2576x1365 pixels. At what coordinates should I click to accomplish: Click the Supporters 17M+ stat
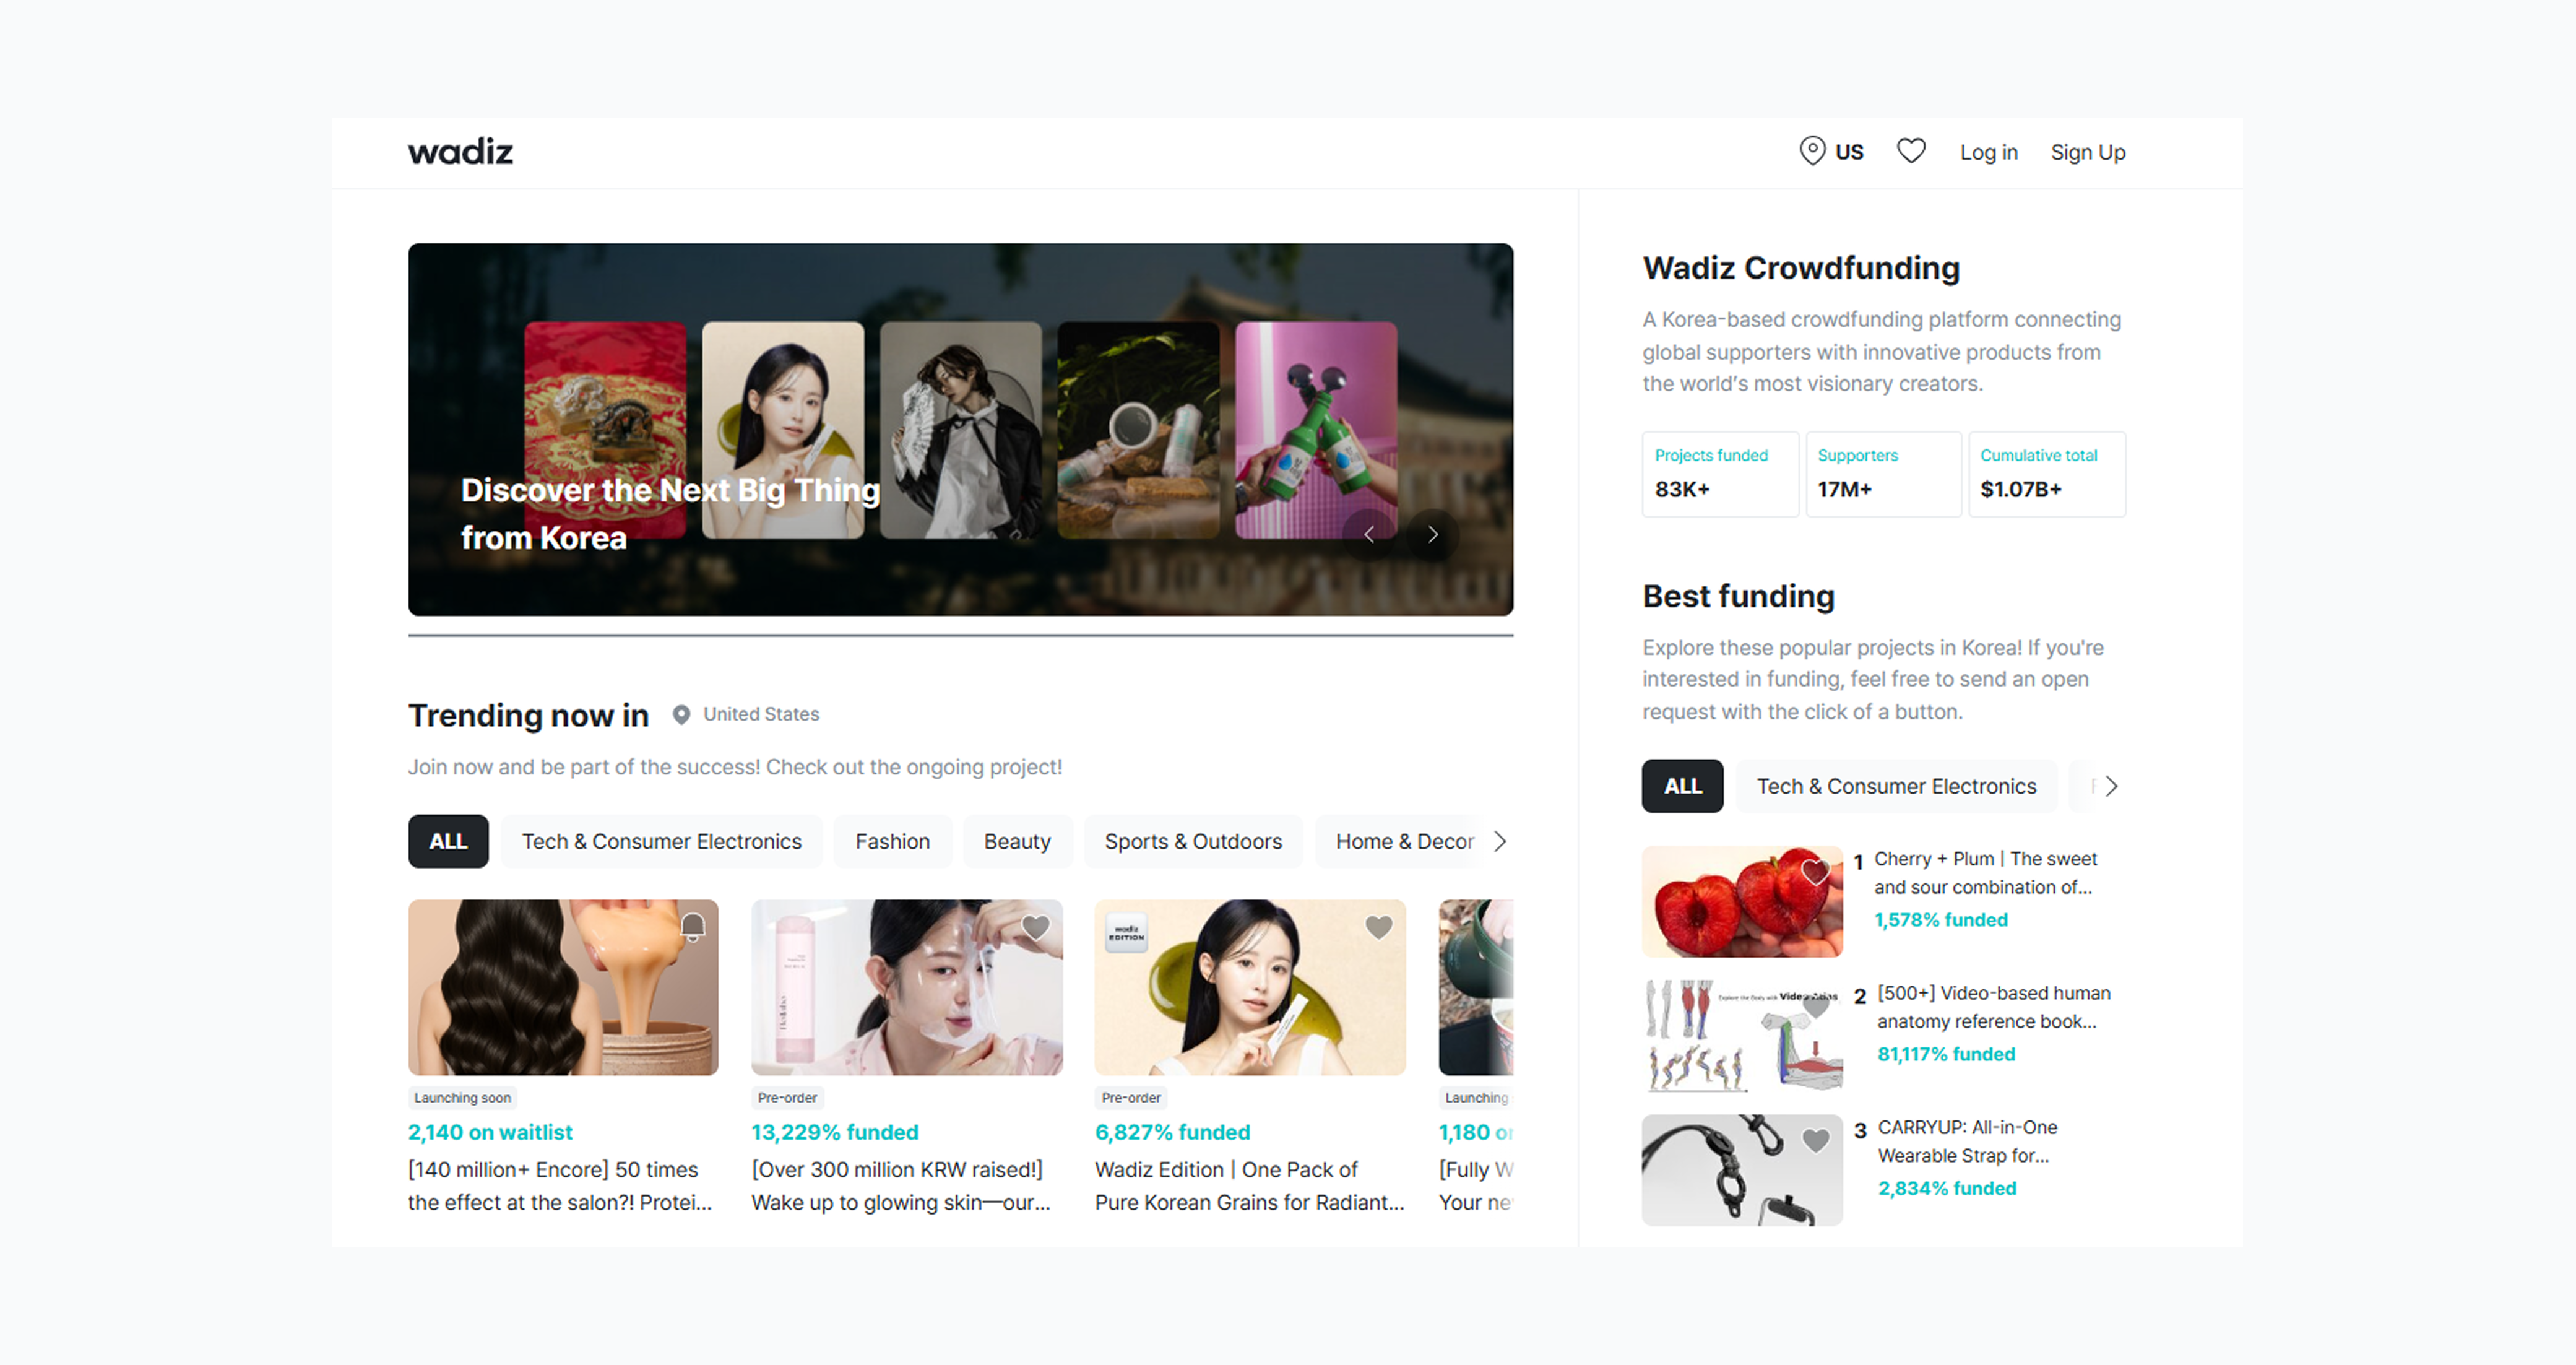point(1883,474)
